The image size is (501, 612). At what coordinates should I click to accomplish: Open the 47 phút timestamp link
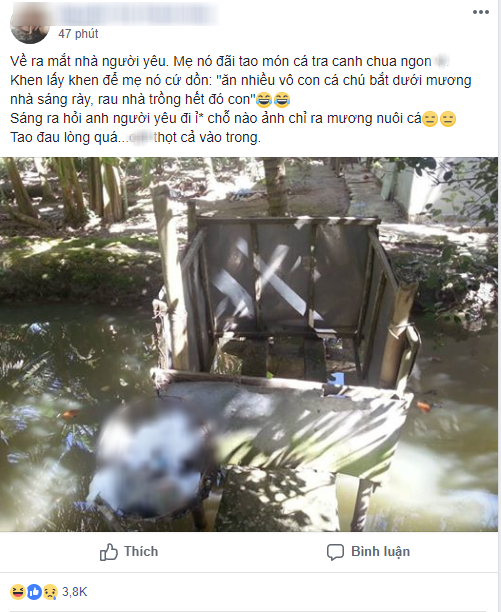click(x=78, y=34)
